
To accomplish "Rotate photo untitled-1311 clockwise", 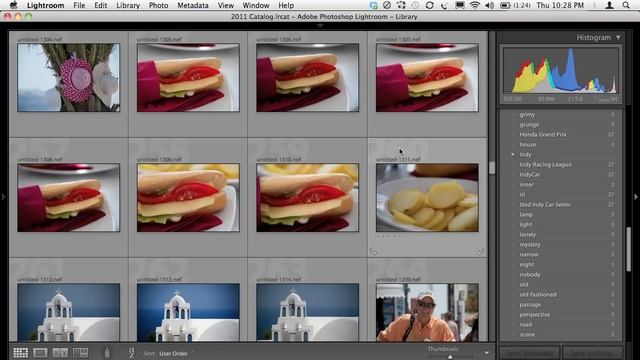I will pos(480,252).
